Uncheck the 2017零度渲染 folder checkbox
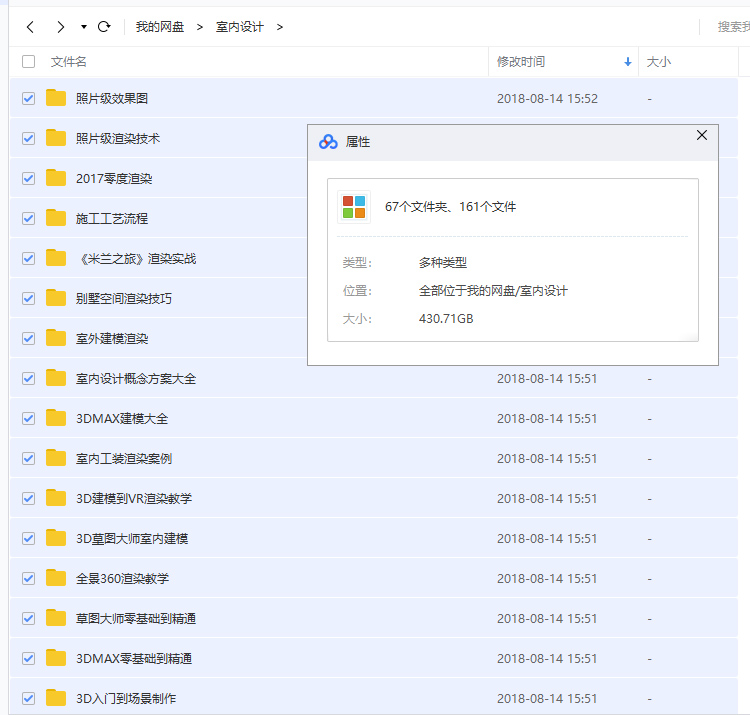The width and height of the screenshot is (750, 715). point(28,179)
